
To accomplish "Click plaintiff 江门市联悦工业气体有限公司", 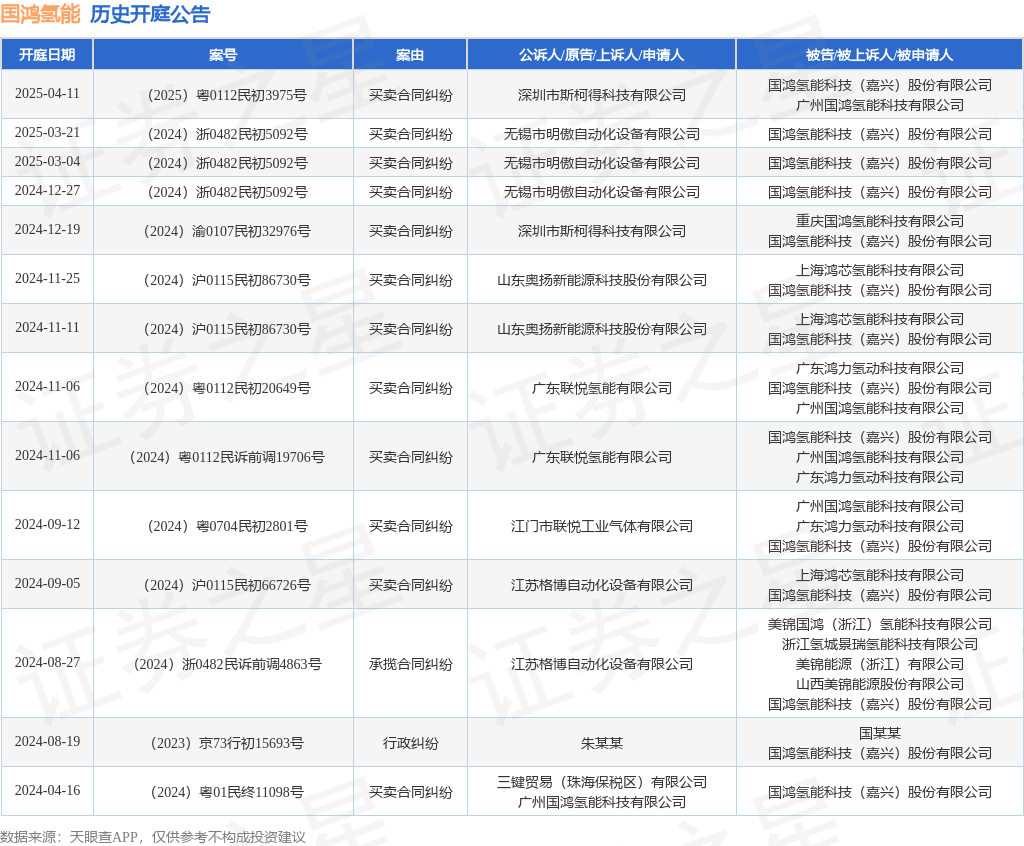I will 601,527.
